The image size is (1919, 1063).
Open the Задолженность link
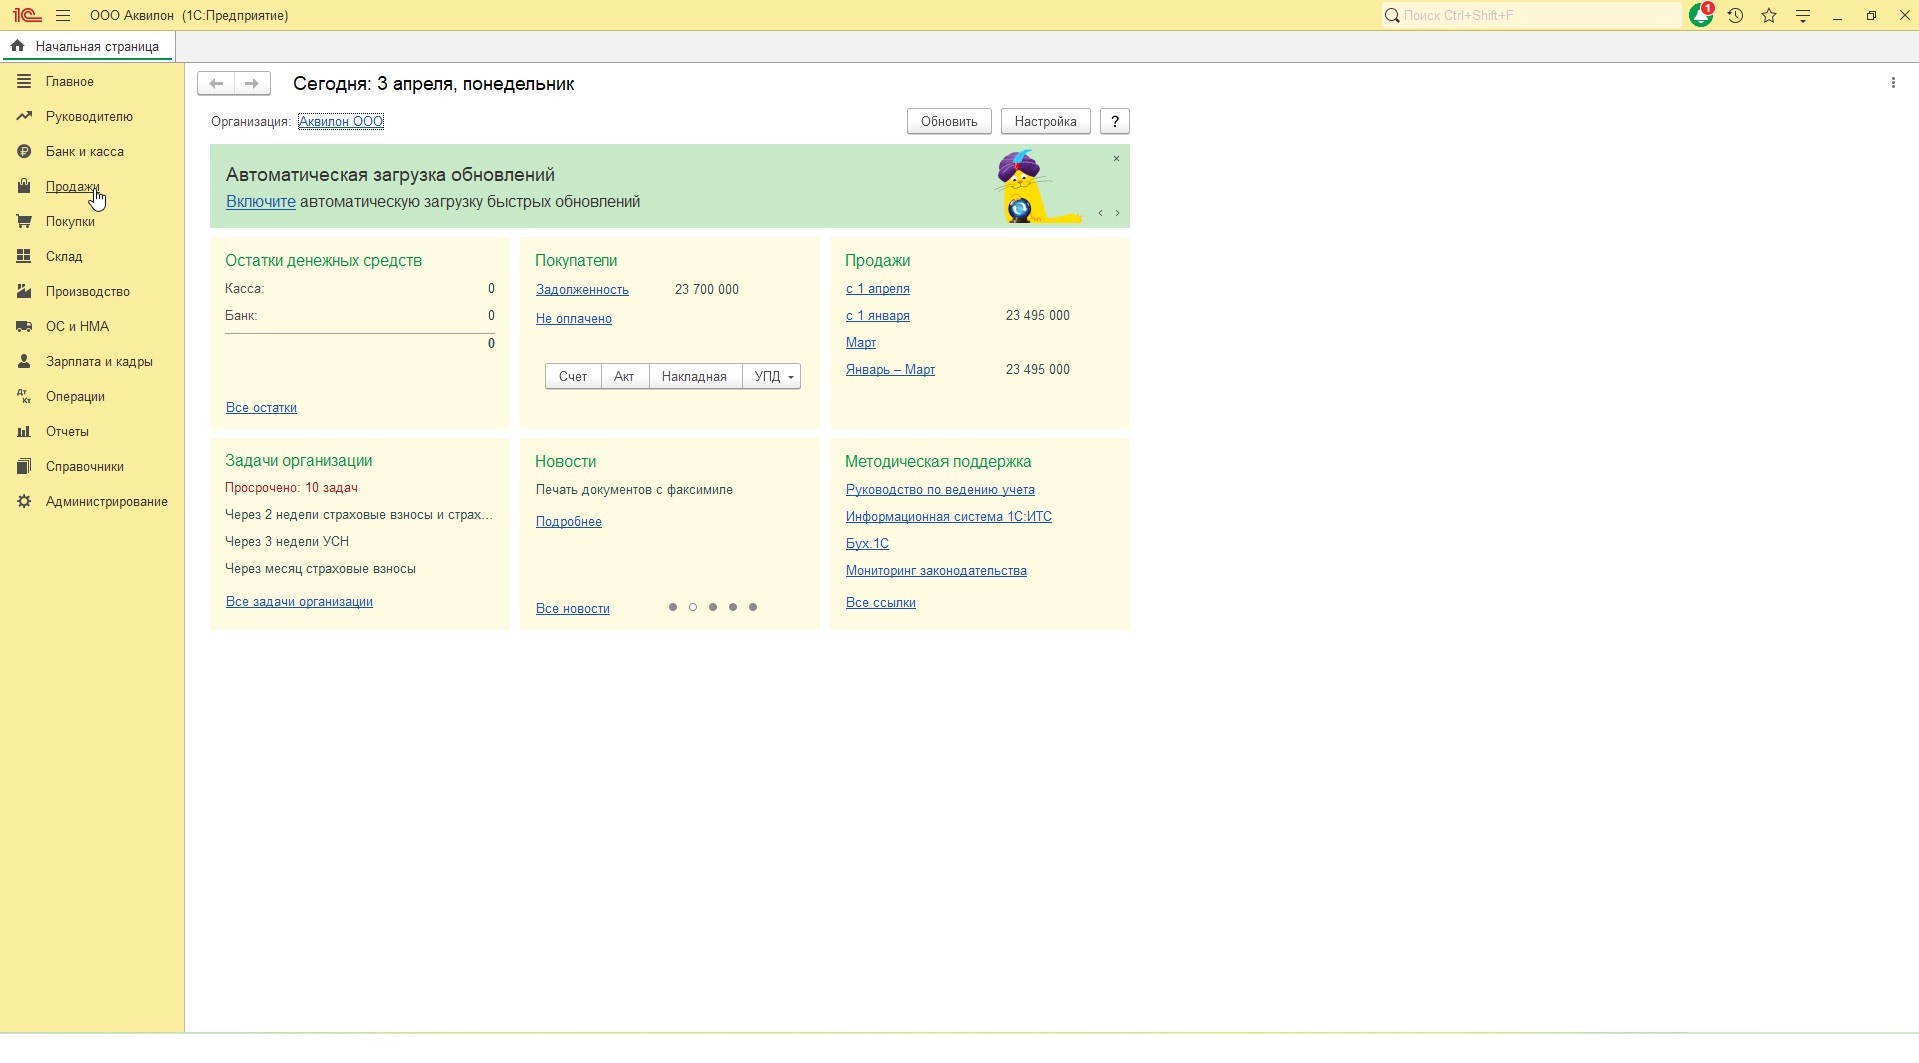582,289
